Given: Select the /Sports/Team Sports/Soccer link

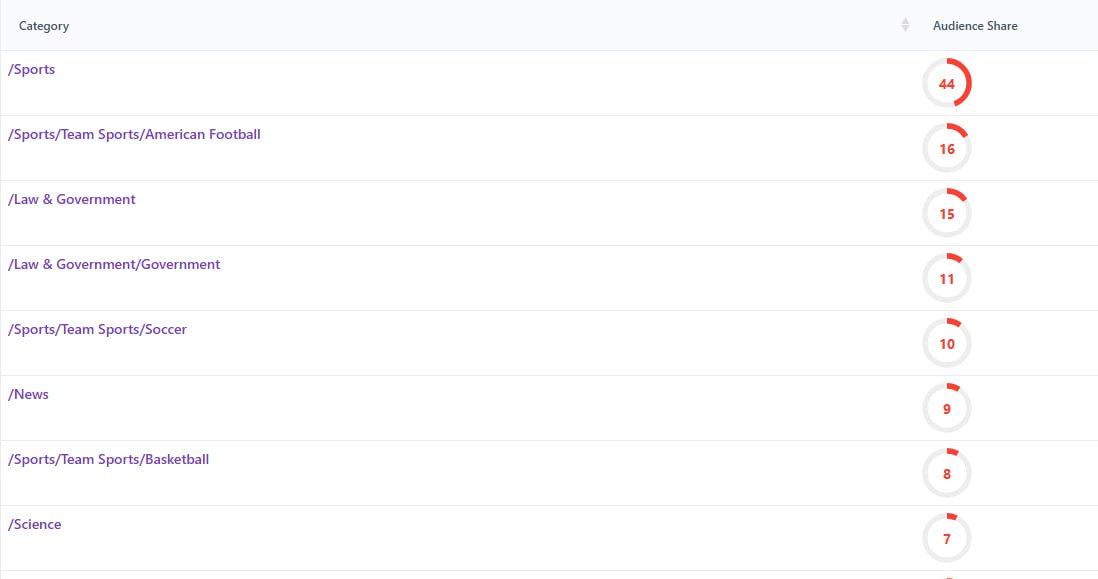Looking at the screenshot, I should point(97,330).
